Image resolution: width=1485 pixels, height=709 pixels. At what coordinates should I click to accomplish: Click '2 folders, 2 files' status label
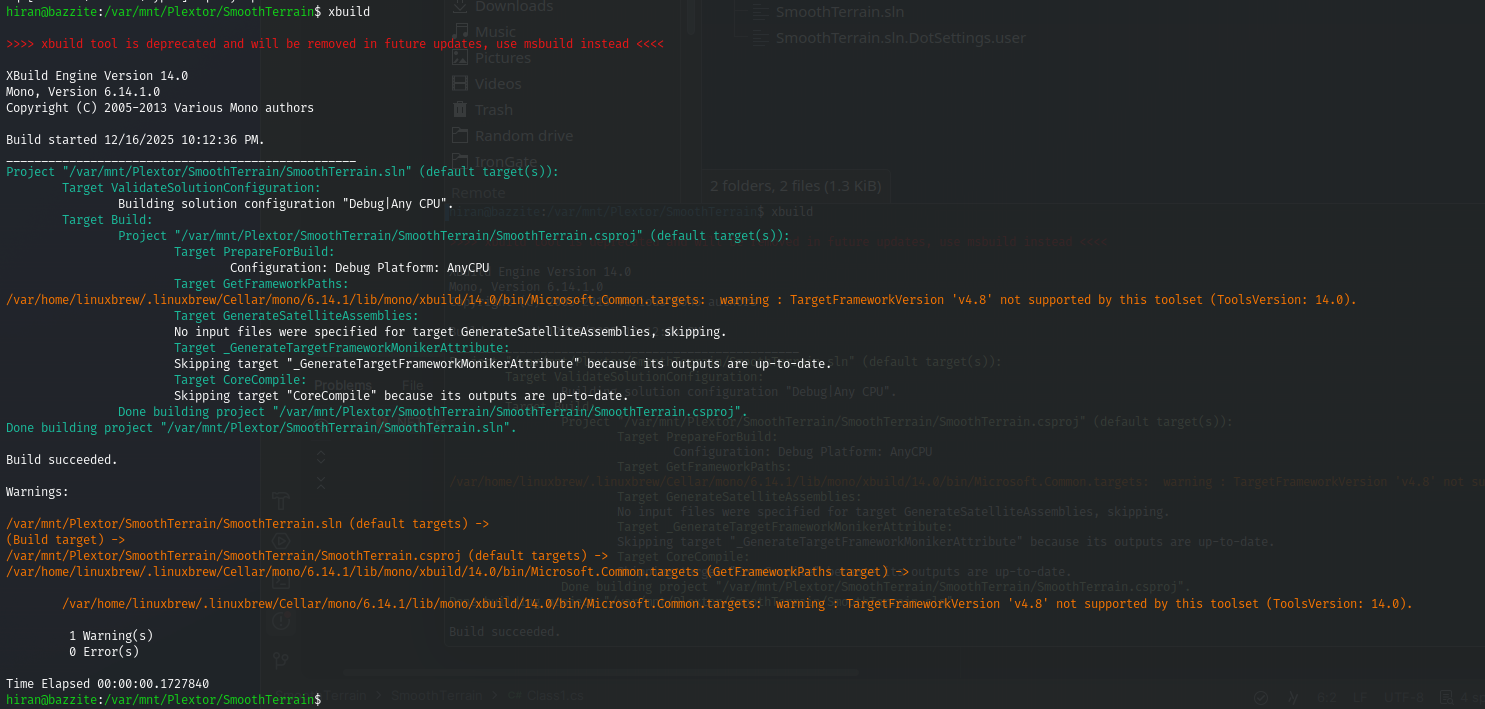pos(795,186)
